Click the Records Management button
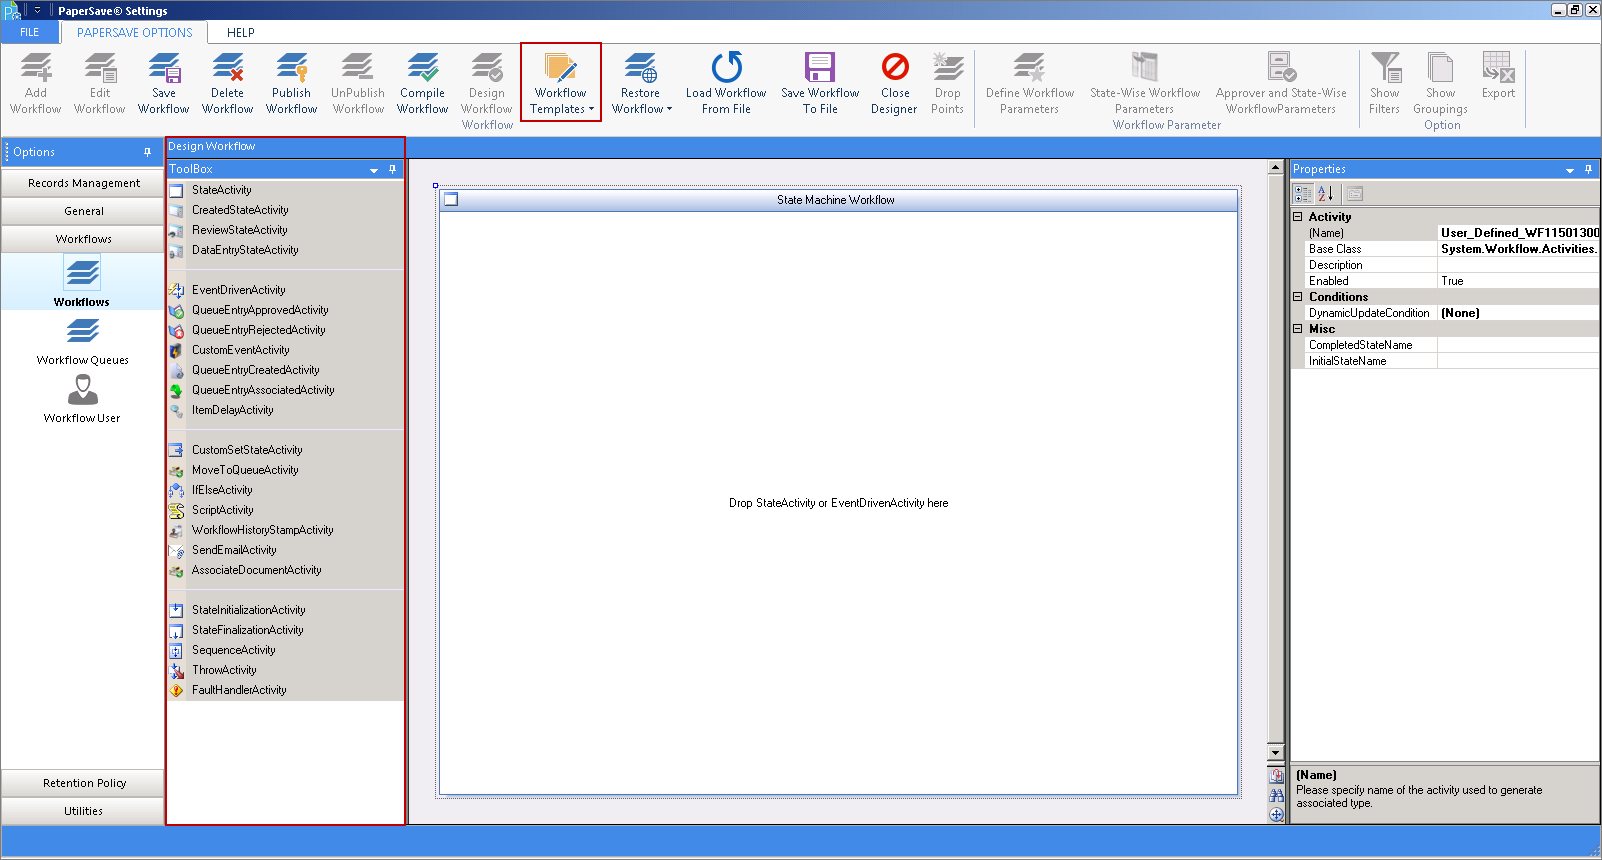Viewport: 1602px width, 860px height. click(83, 183)
